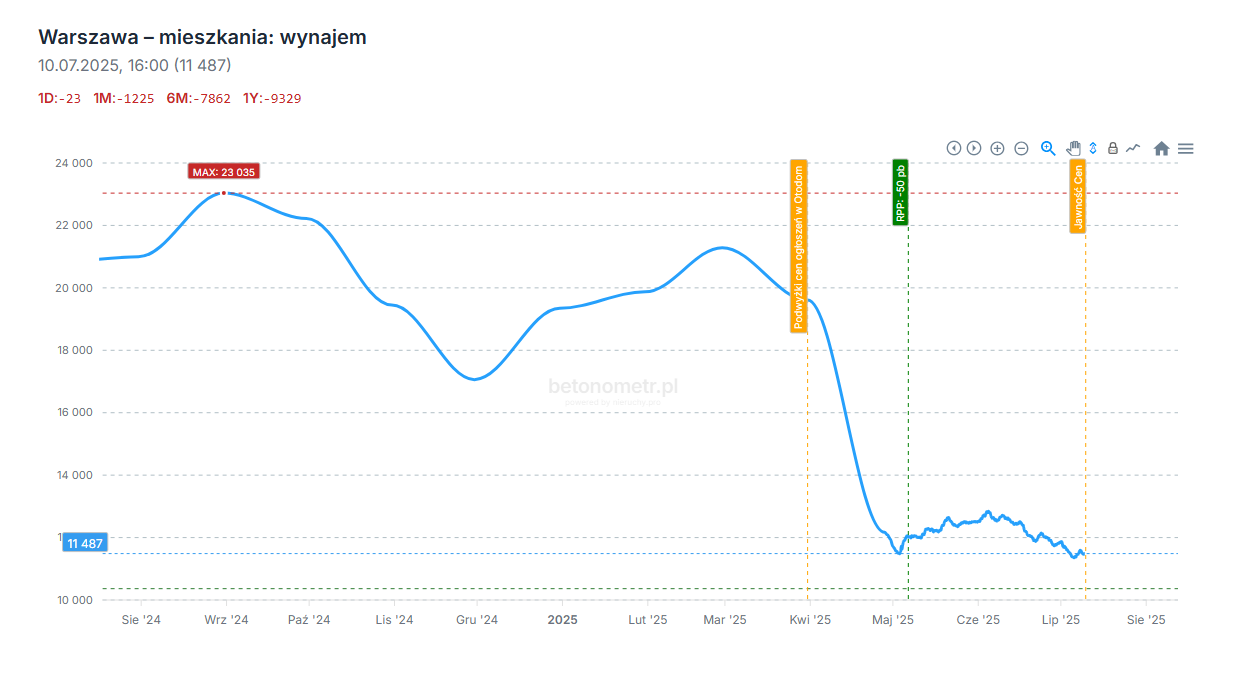Click the 1D: -23 change indicator
Screen dimensions: 1251x675
click(x=59, y=98)
